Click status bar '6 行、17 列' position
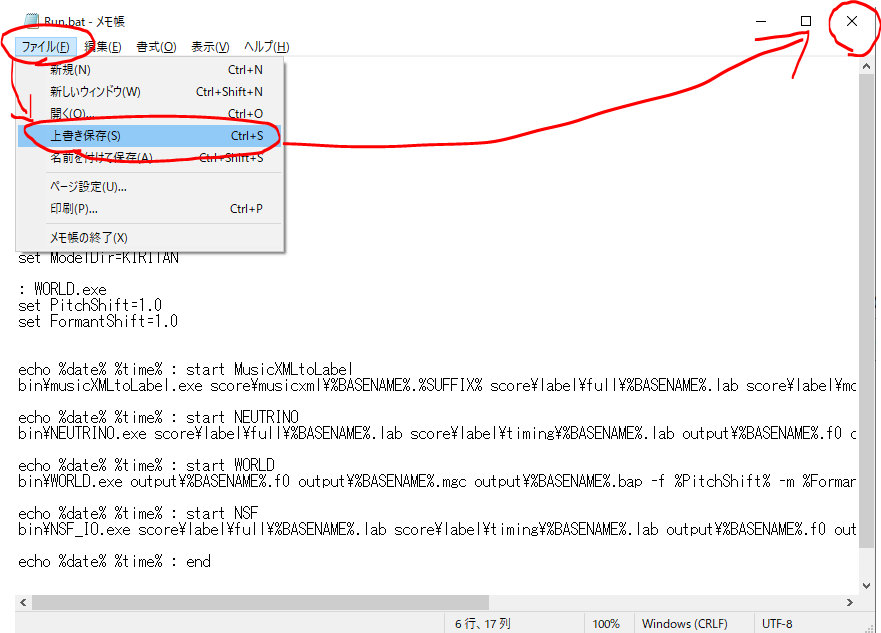881x633 pixels. (483, 623)
